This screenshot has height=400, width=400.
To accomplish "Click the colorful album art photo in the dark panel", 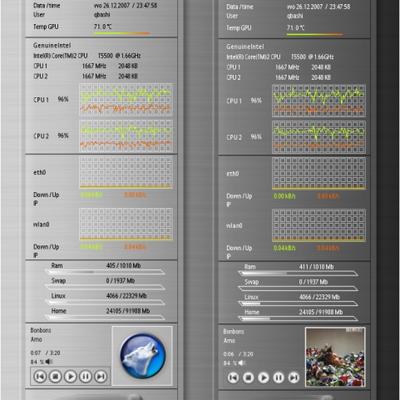I will click(x=335, y=357).
